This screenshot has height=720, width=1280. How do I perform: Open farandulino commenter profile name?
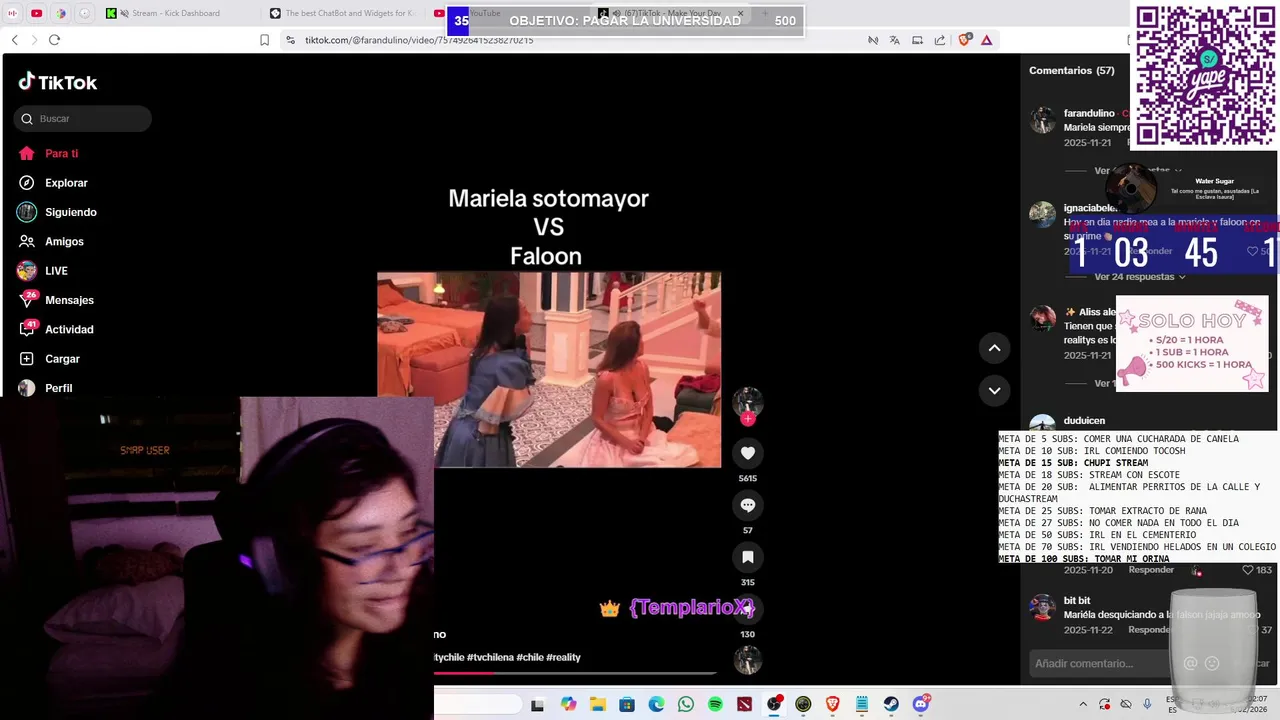pos(1089,113)
